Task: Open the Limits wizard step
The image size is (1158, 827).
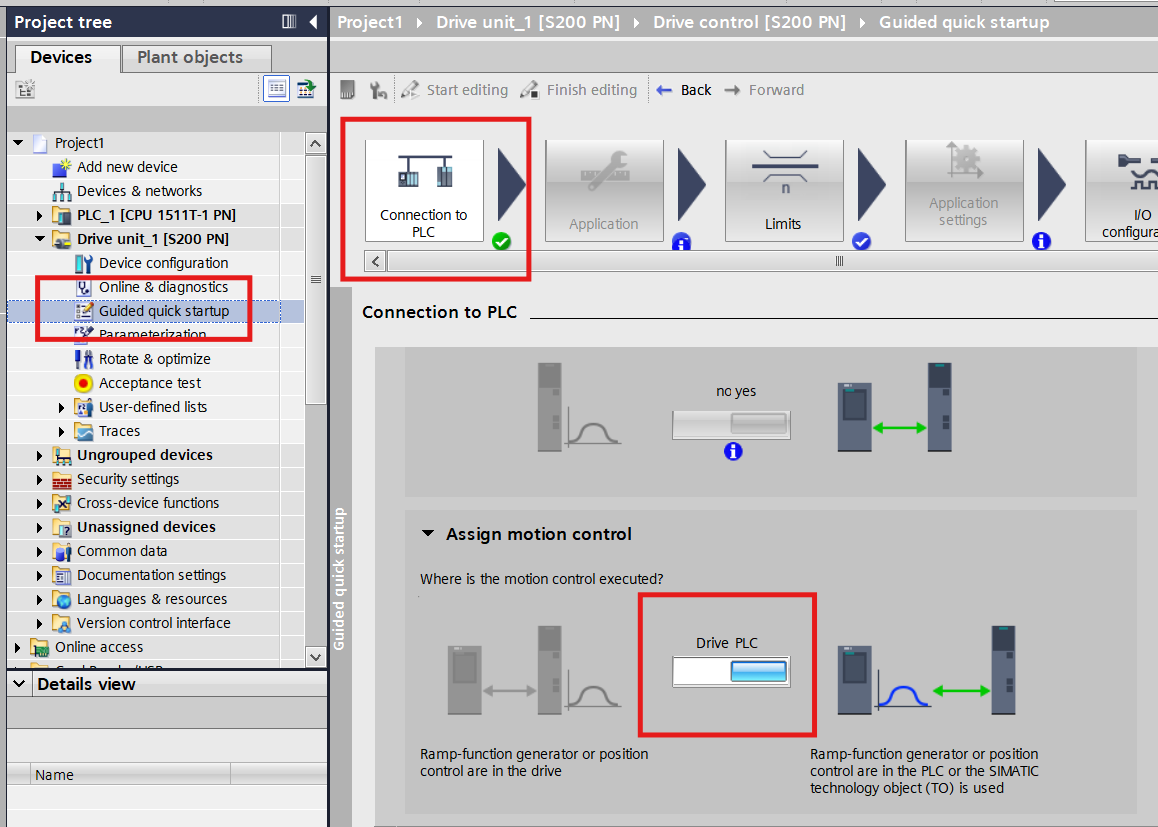Action: tap(783, 190)
